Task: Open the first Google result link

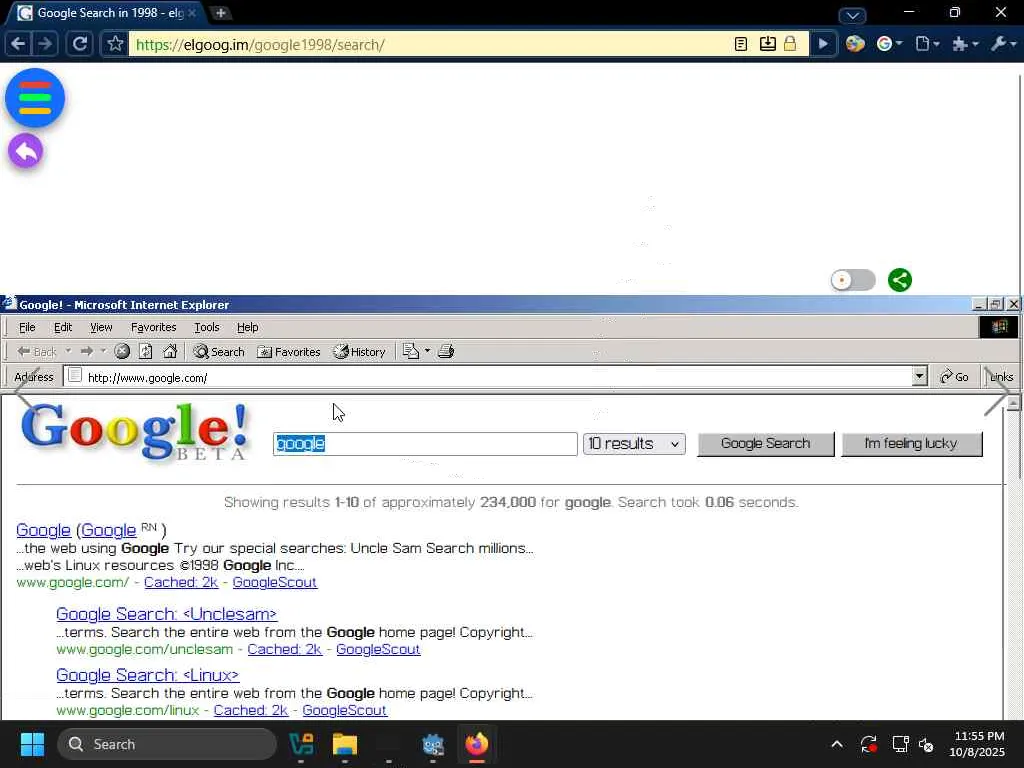Action: (x=43, y=530)
